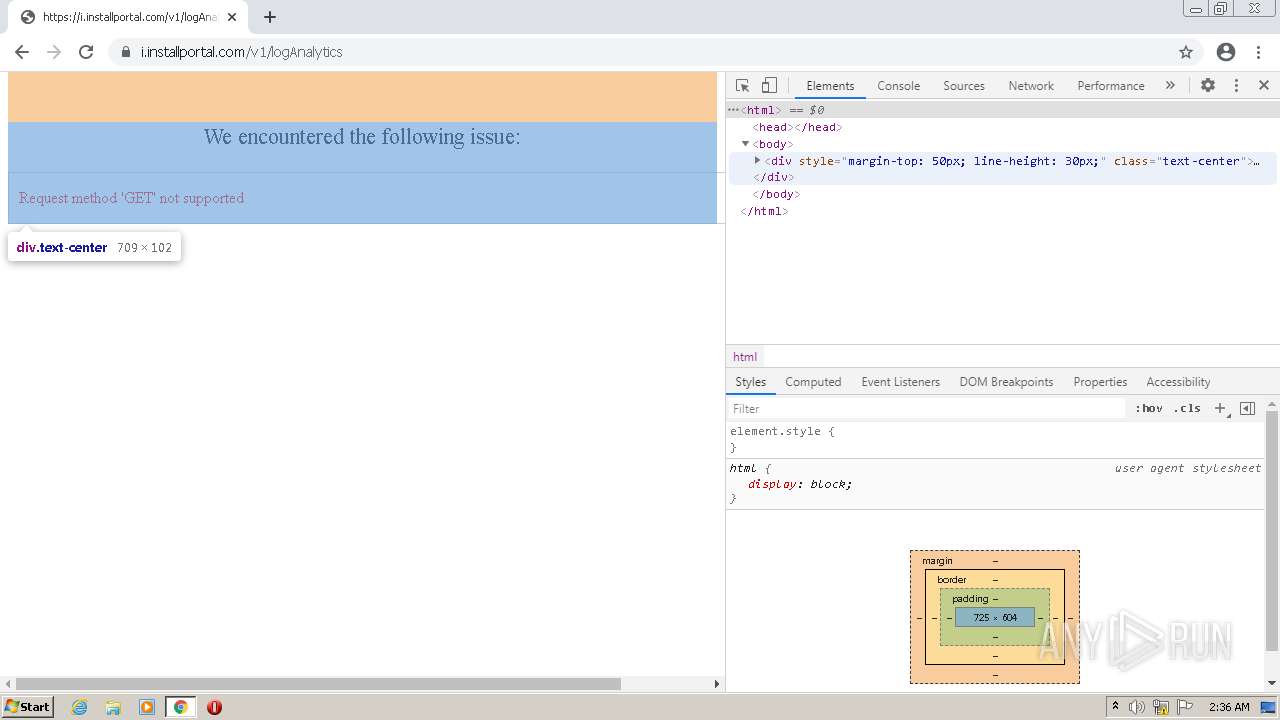Open the network tray icon

pos(1161,707)
